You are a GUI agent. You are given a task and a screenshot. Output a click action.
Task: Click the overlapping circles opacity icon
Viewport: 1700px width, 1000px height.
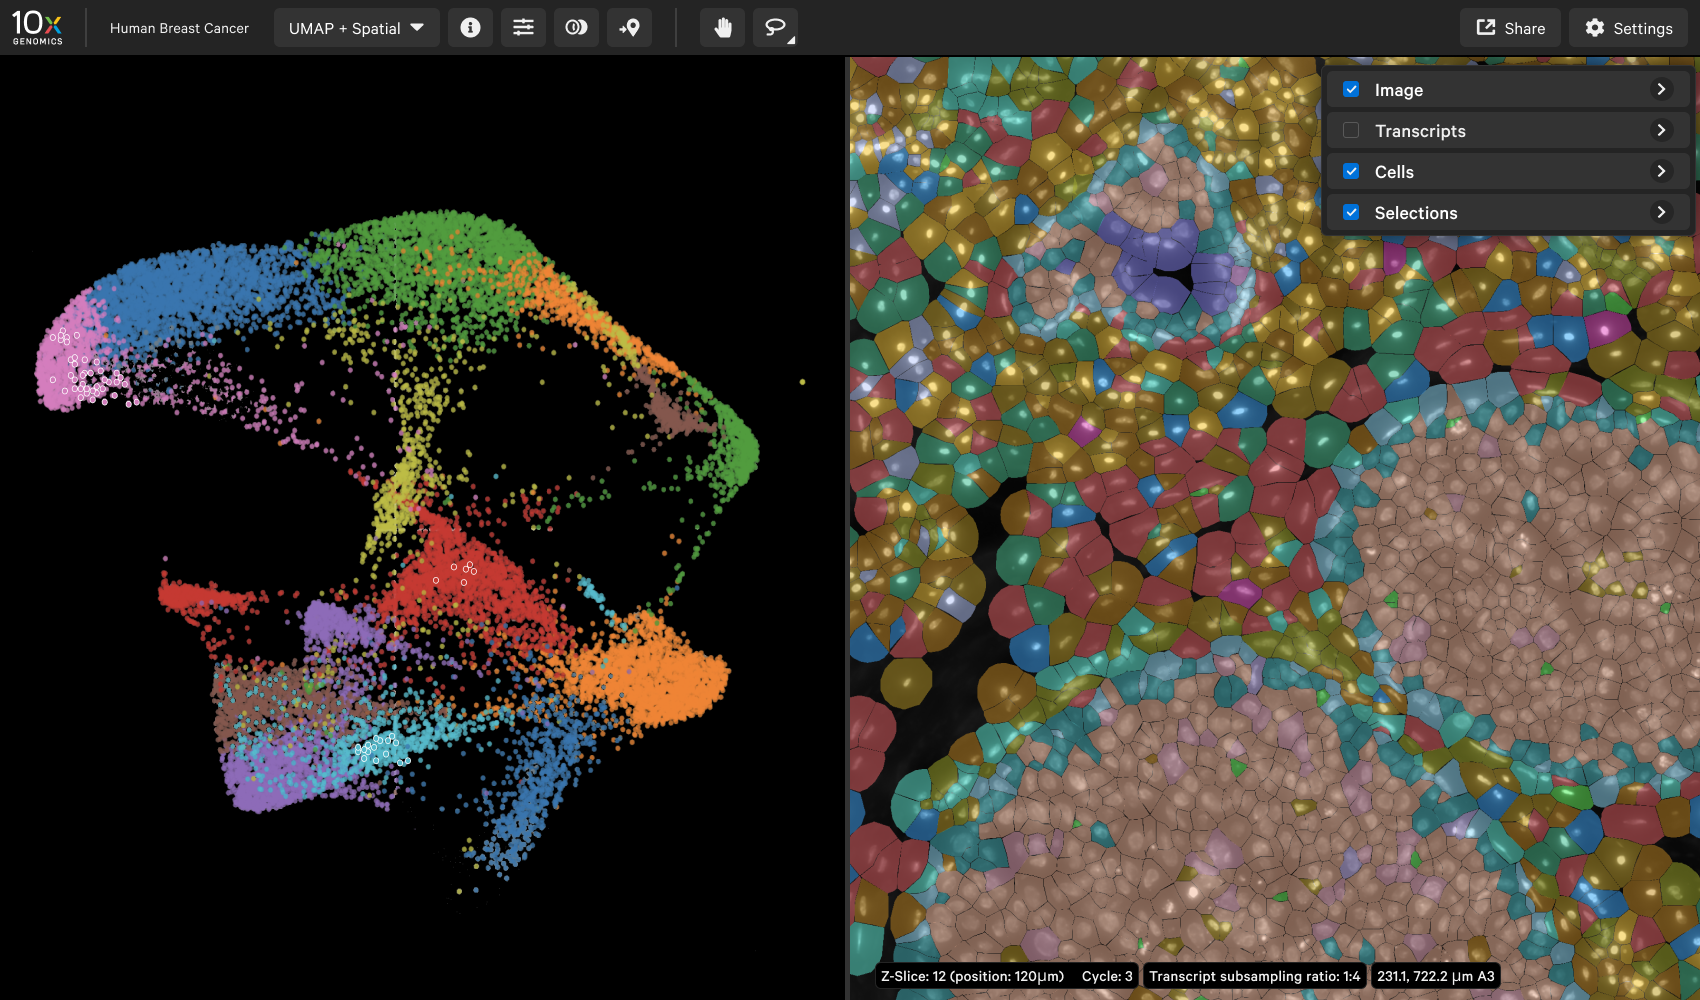[576, 28]
